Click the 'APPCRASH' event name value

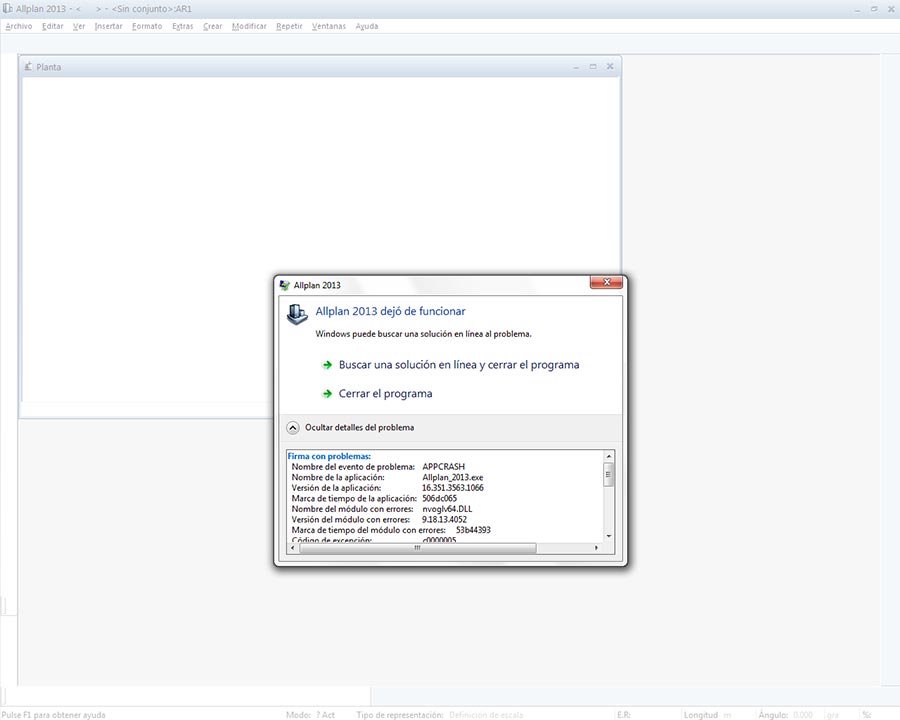pos(444,467)
